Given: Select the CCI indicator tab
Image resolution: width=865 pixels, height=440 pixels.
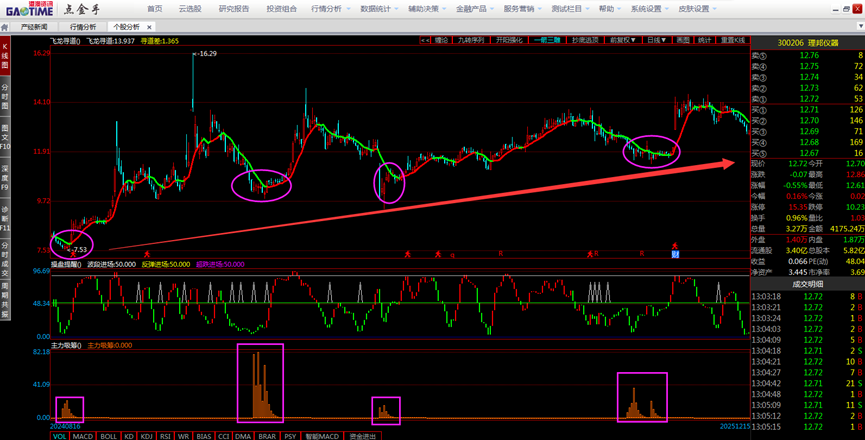Looking at the screenshot, I should click(x=223, y=436).
